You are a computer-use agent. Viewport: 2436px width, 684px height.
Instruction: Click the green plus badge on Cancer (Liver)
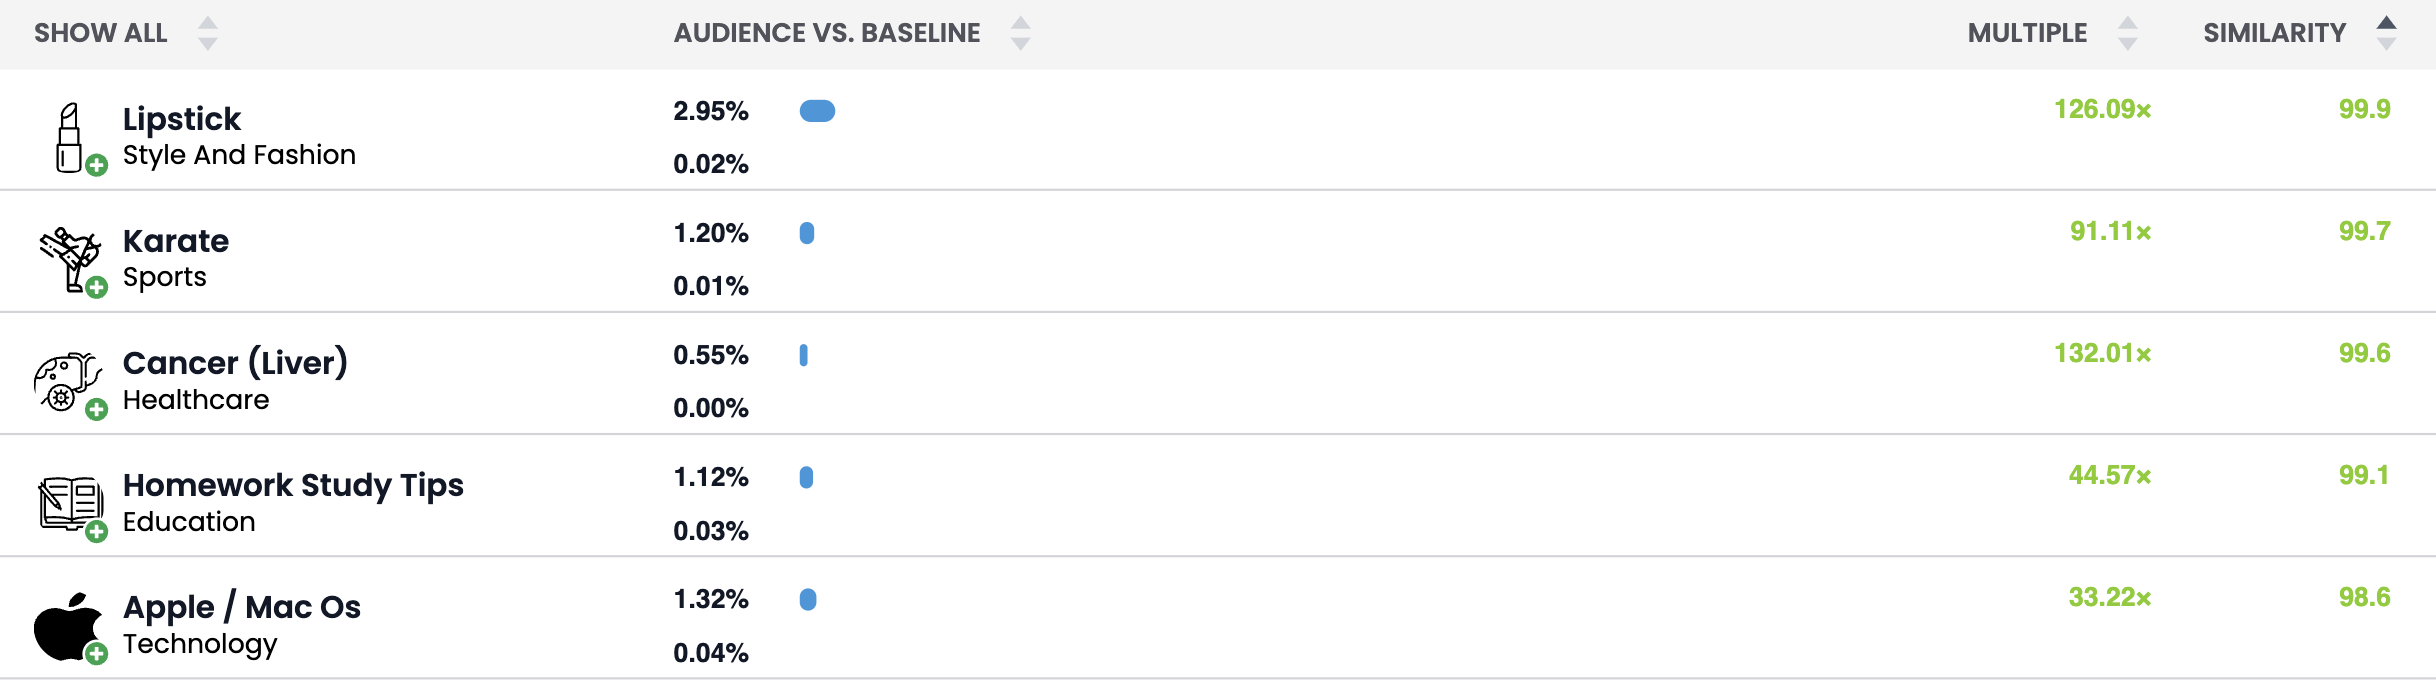pos(95,411)
